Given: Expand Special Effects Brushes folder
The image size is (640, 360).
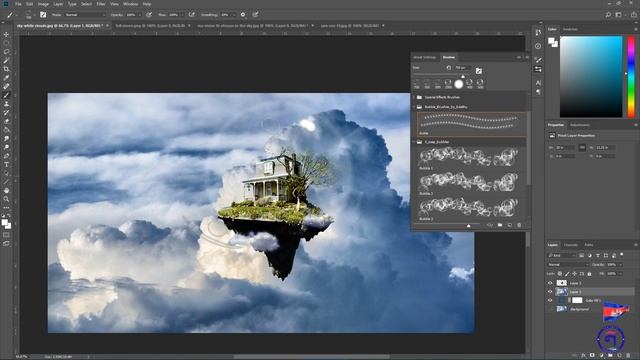Looking at the screenshot, I should coord(413,97).
